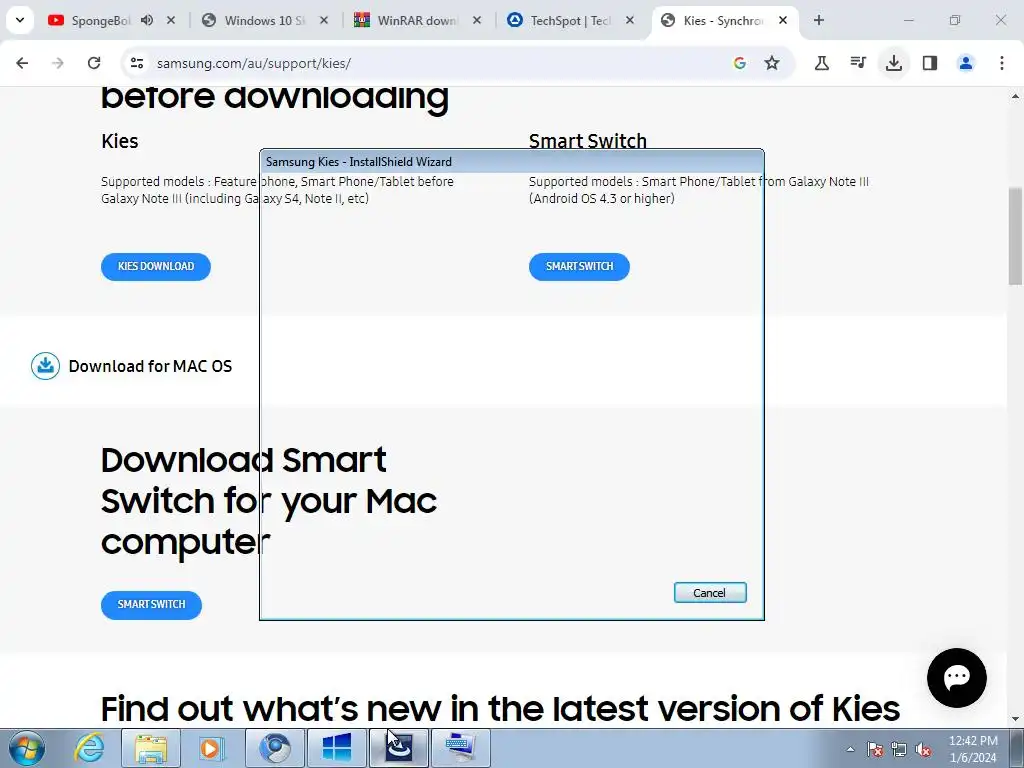Click the Kies heading text
Screen dimensions: 1024x768
pos(120,141)
